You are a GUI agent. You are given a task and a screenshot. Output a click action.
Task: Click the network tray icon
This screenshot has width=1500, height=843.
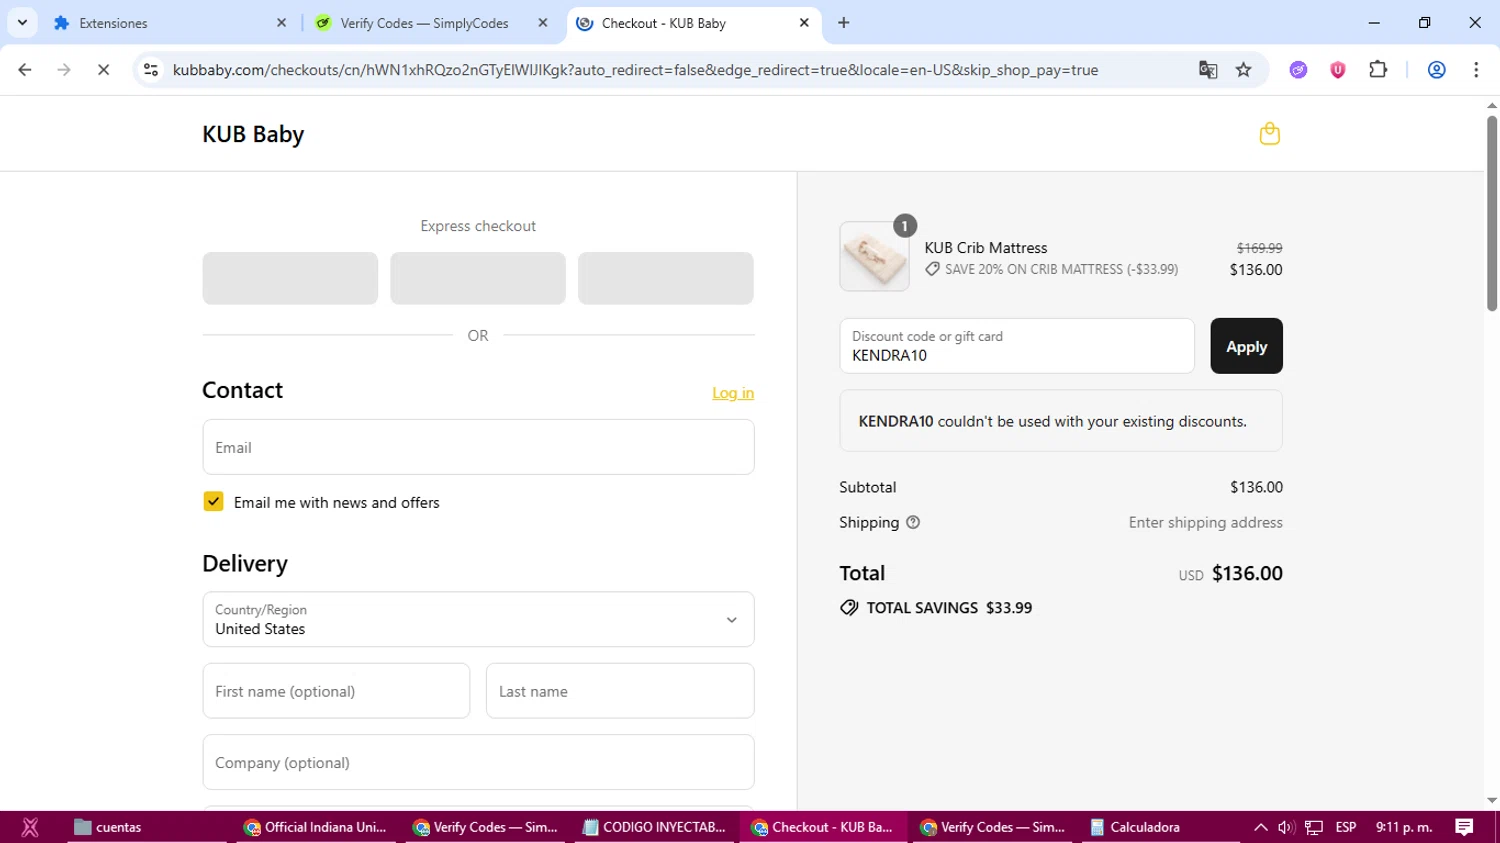pyautogui.click(x=1314, y=827)
